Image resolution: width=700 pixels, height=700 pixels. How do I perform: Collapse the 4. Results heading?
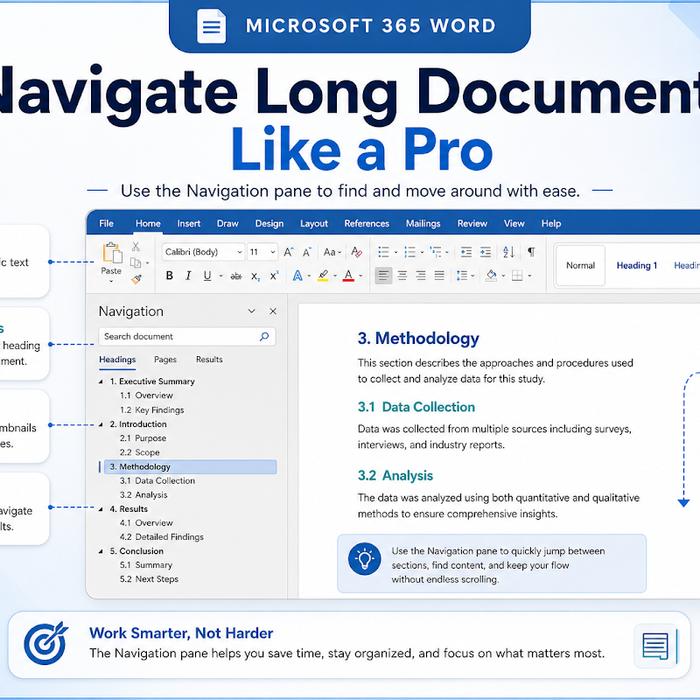pyautogui.click(x=101, y=509)
